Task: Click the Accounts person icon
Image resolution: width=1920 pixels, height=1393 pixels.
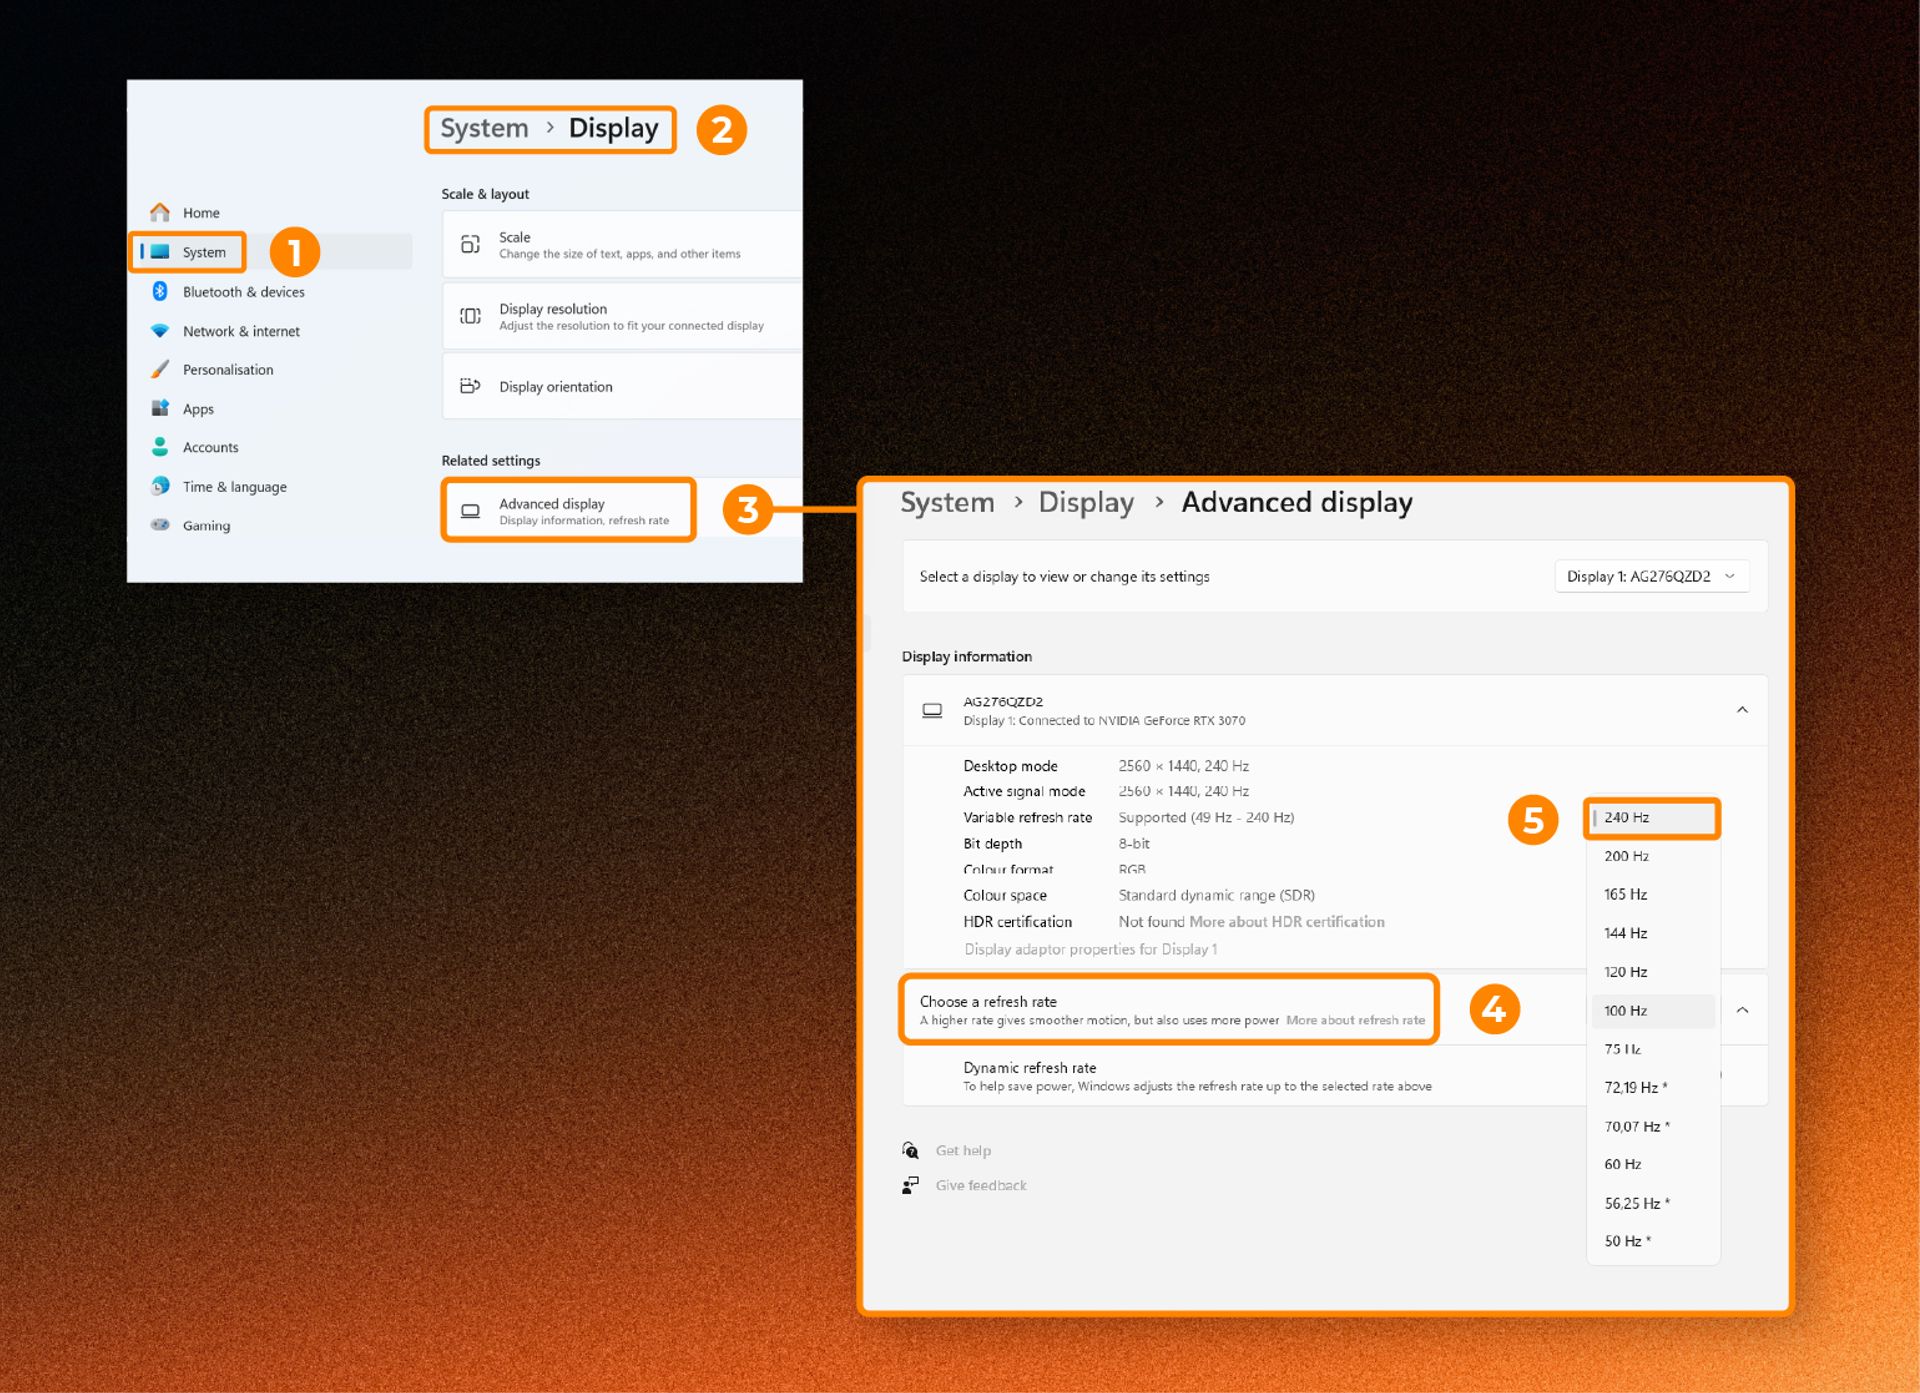Action: (160, 447)
